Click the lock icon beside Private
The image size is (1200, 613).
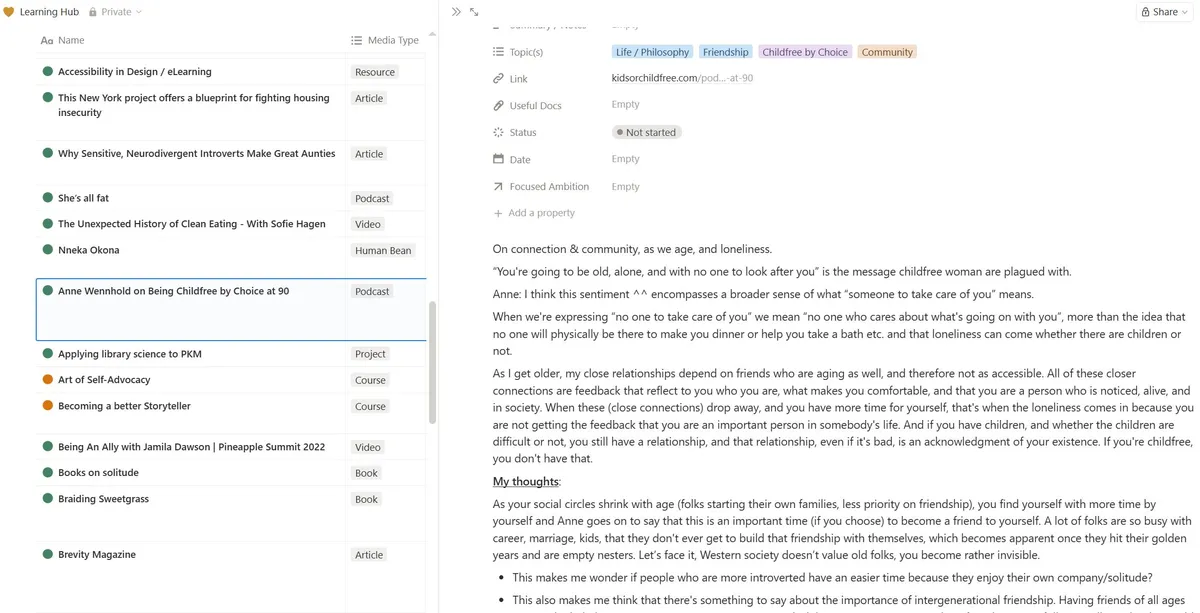click(93, 12)
